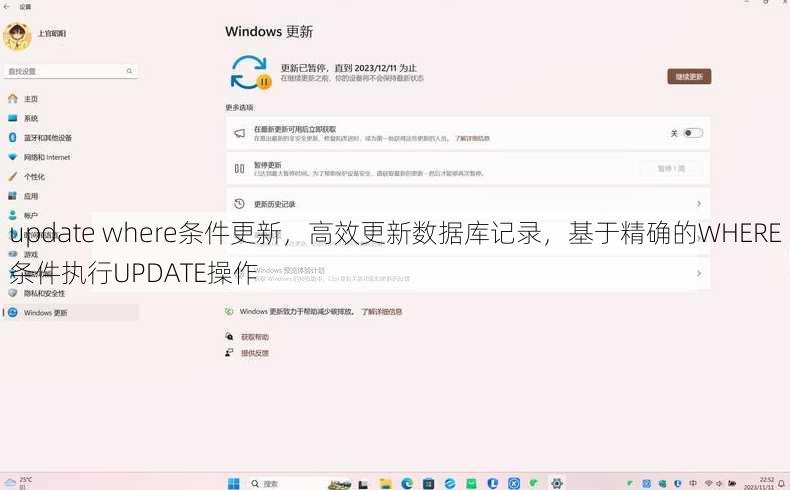The image size is (790, 490).
Task: Click the megaphone icon for latest updates
Action: [x=240, y=133]
